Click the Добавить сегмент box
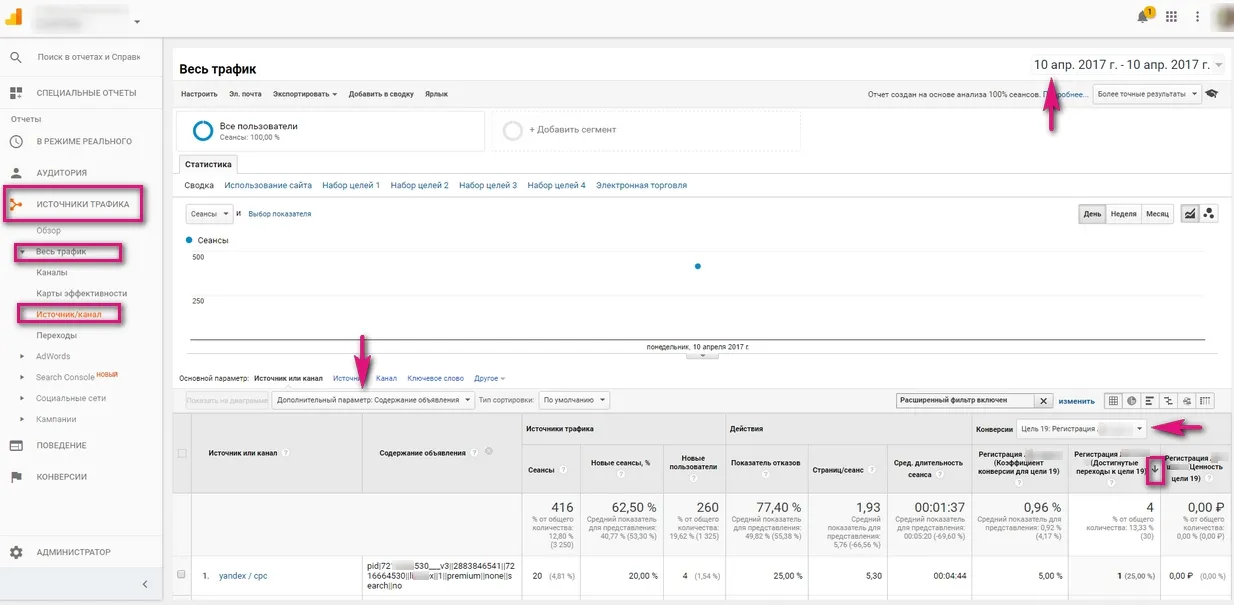Image resolution: width=1234 pixels, height=605 pixels. pos(645,130)
